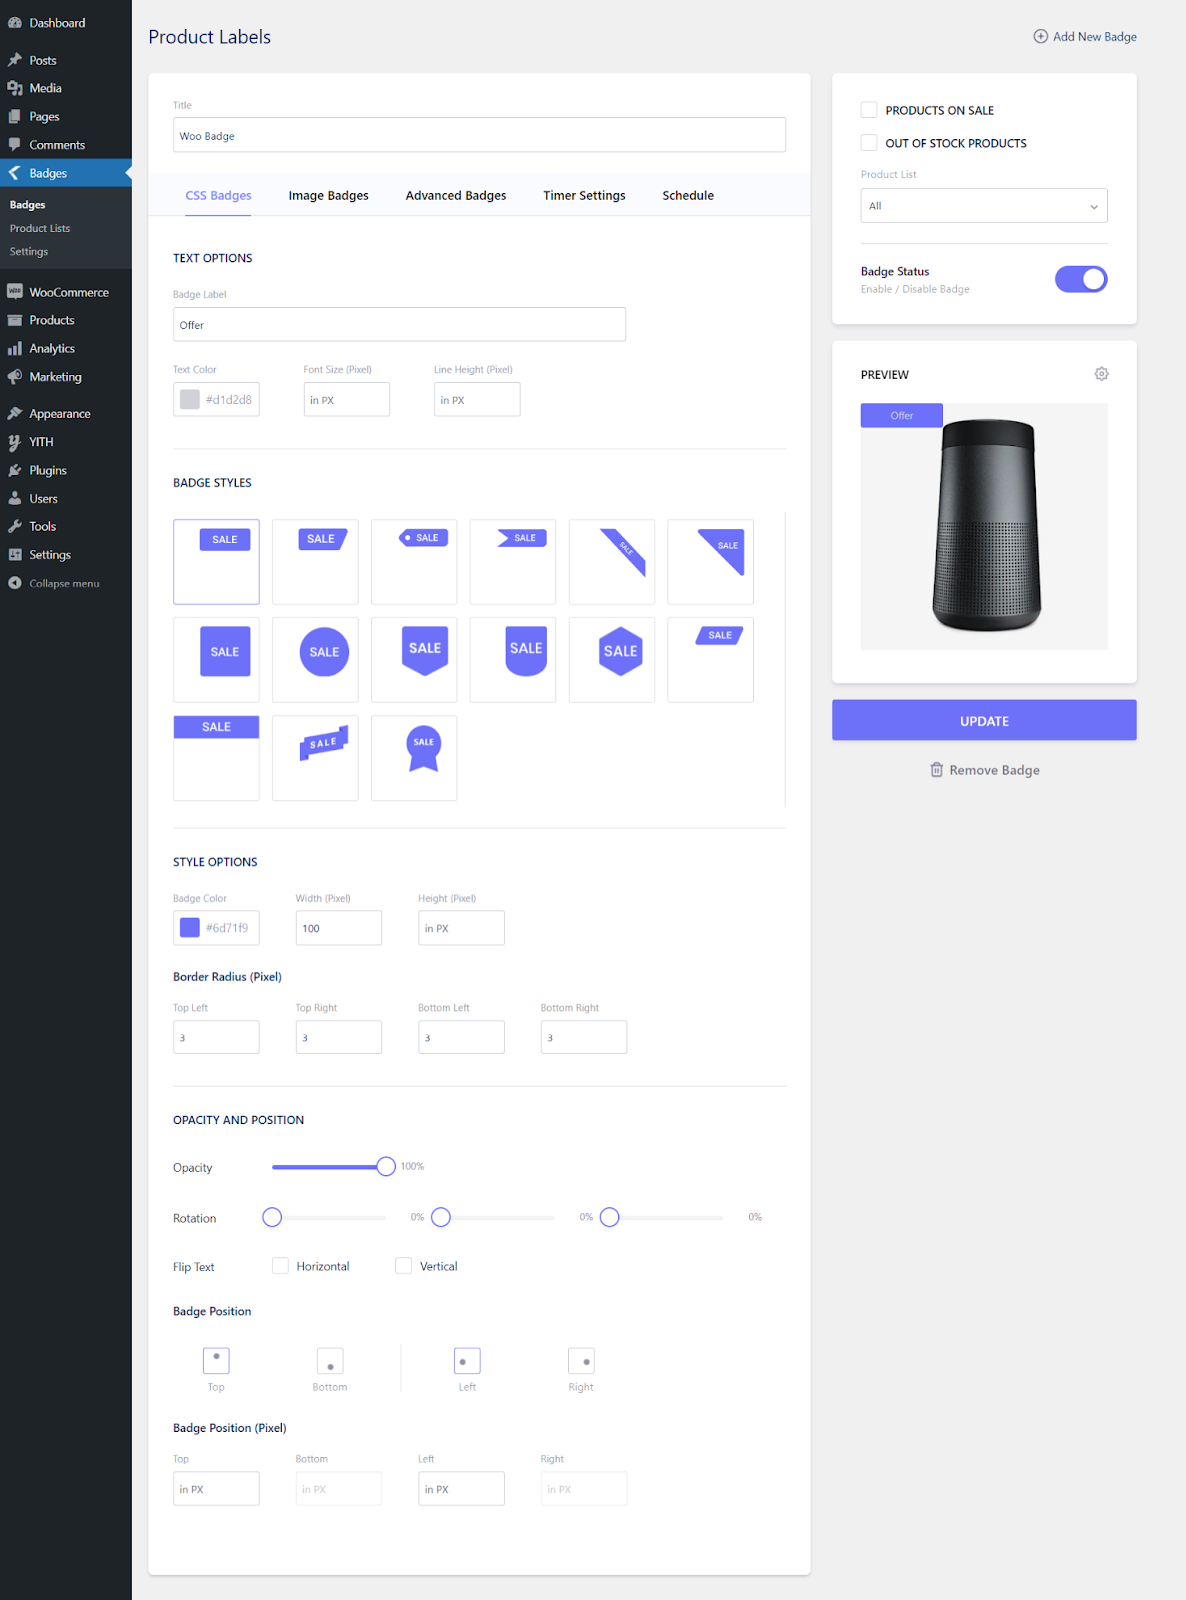
Task: Focus the Title input field
Action: pyautogui.click(x=479, y=135)
